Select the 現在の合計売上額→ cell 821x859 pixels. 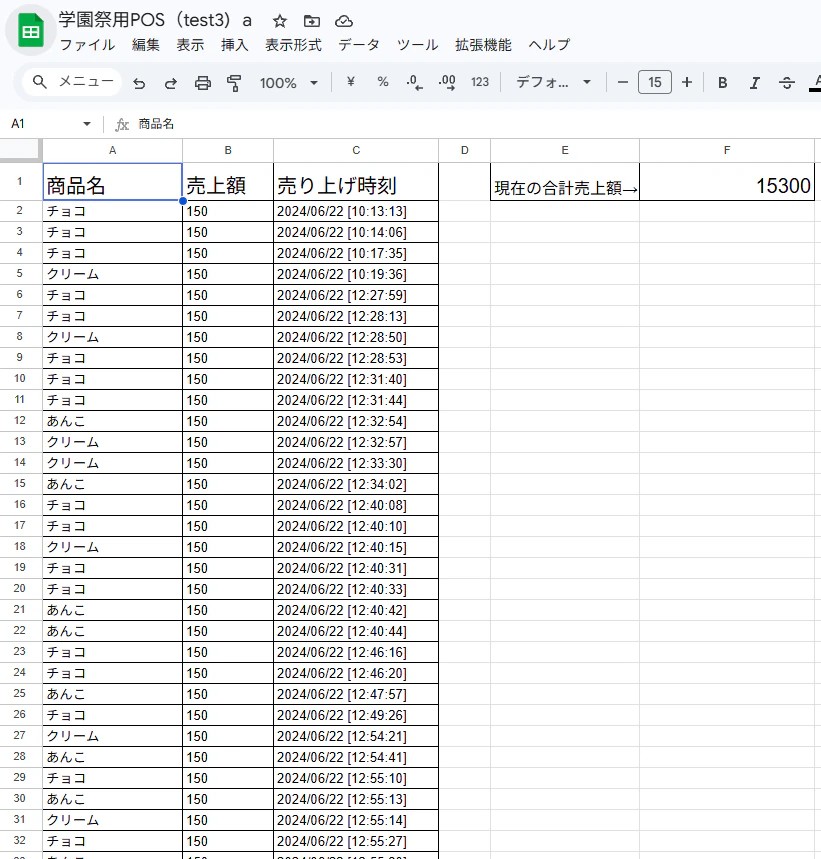point(565,182)
